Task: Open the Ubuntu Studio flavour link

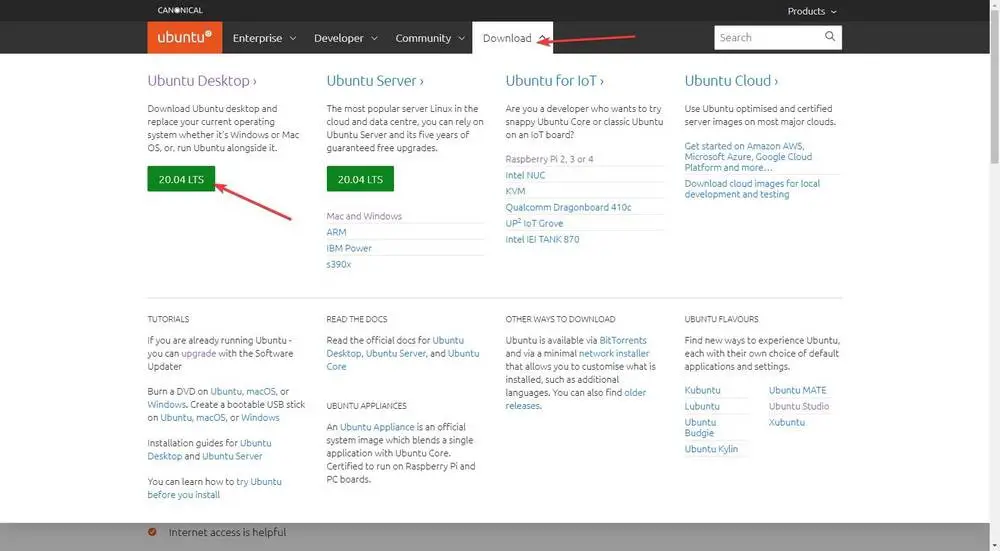Action: (x=798, y=406)
